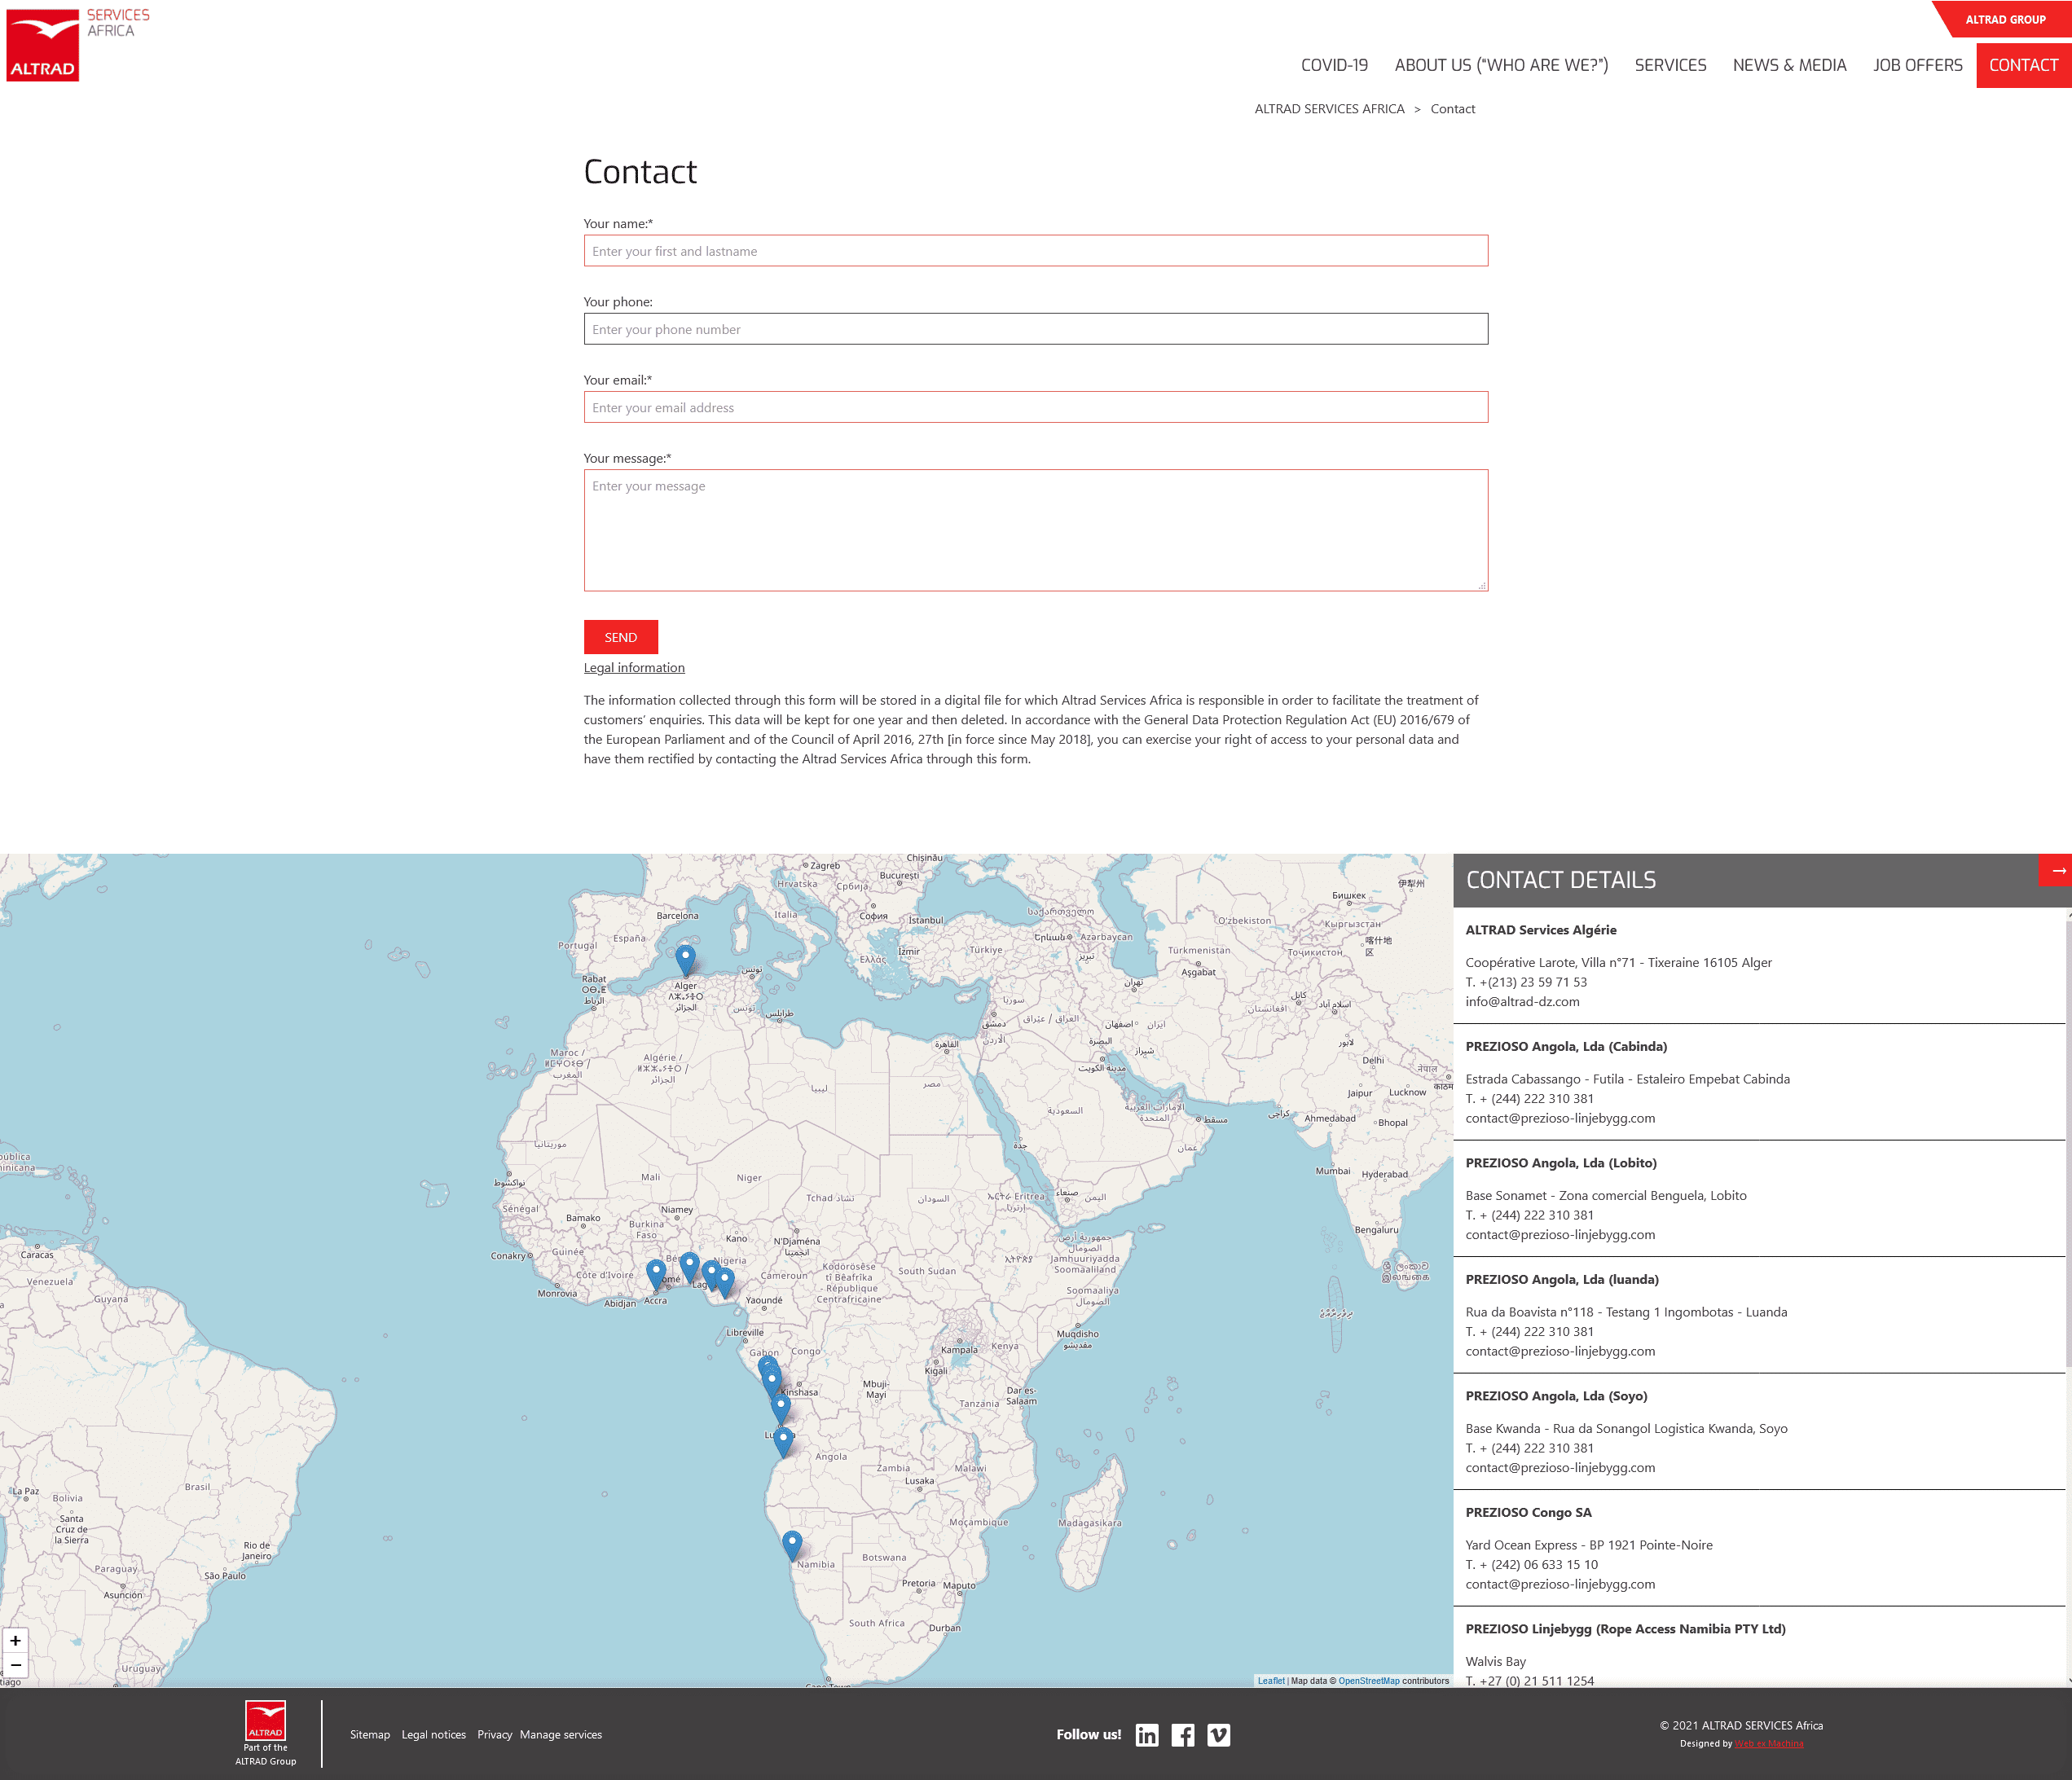Open the LinkedIn social icon
Image resolution: width=2072 pixels, height=1780 pixels.
tap(1147, 1735)
